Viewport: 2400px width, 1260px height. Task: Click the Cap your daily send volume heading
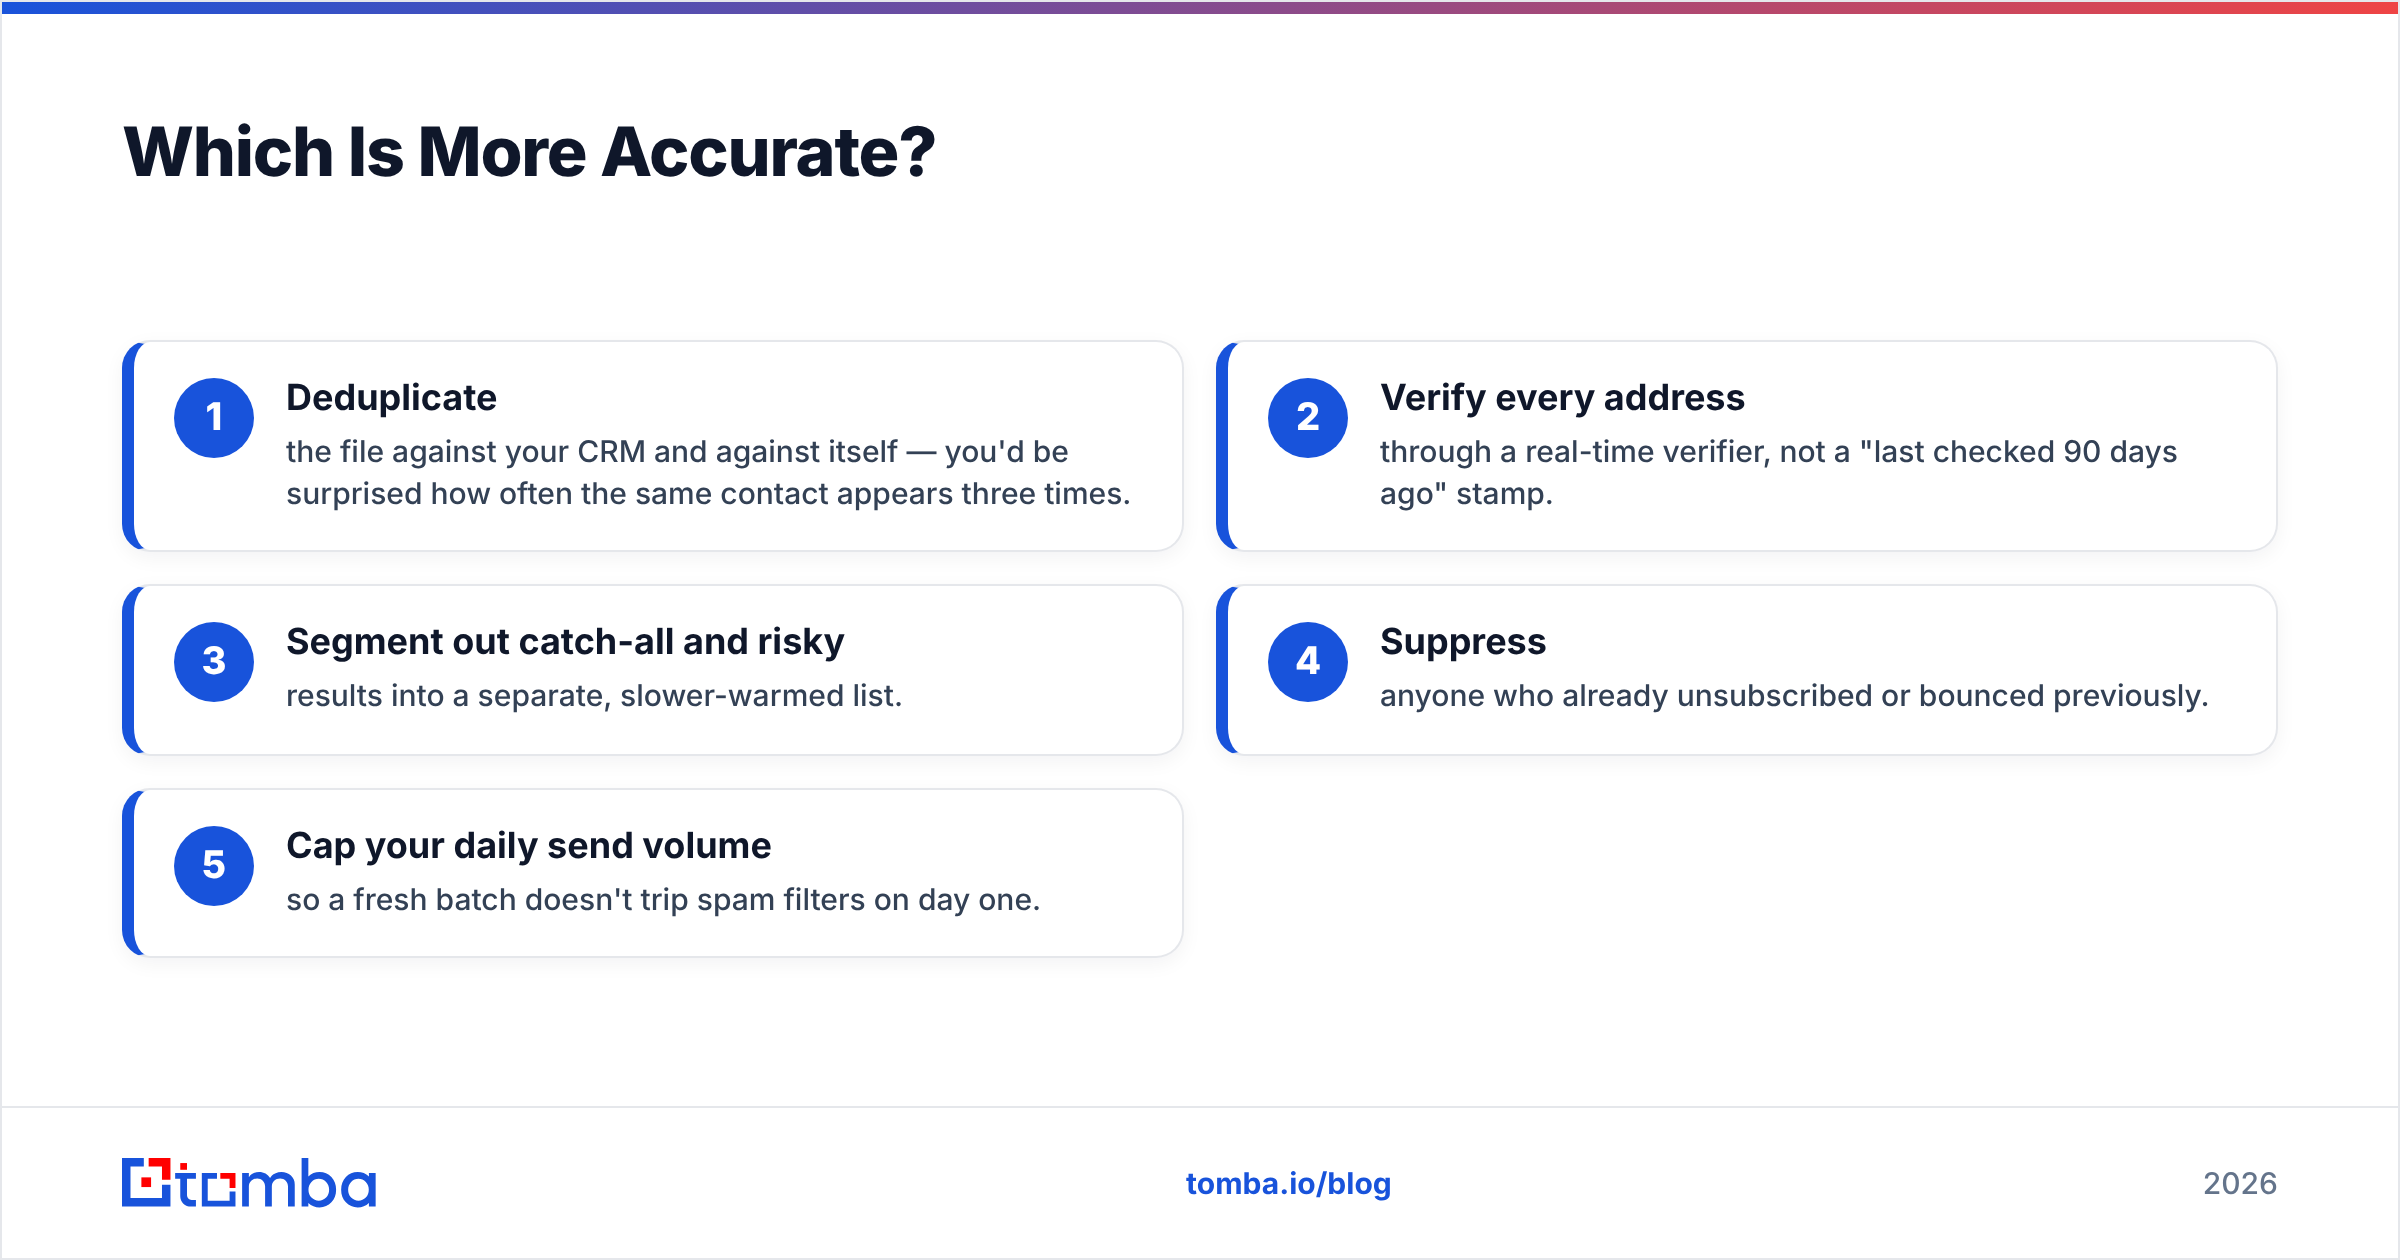point(528,846)
